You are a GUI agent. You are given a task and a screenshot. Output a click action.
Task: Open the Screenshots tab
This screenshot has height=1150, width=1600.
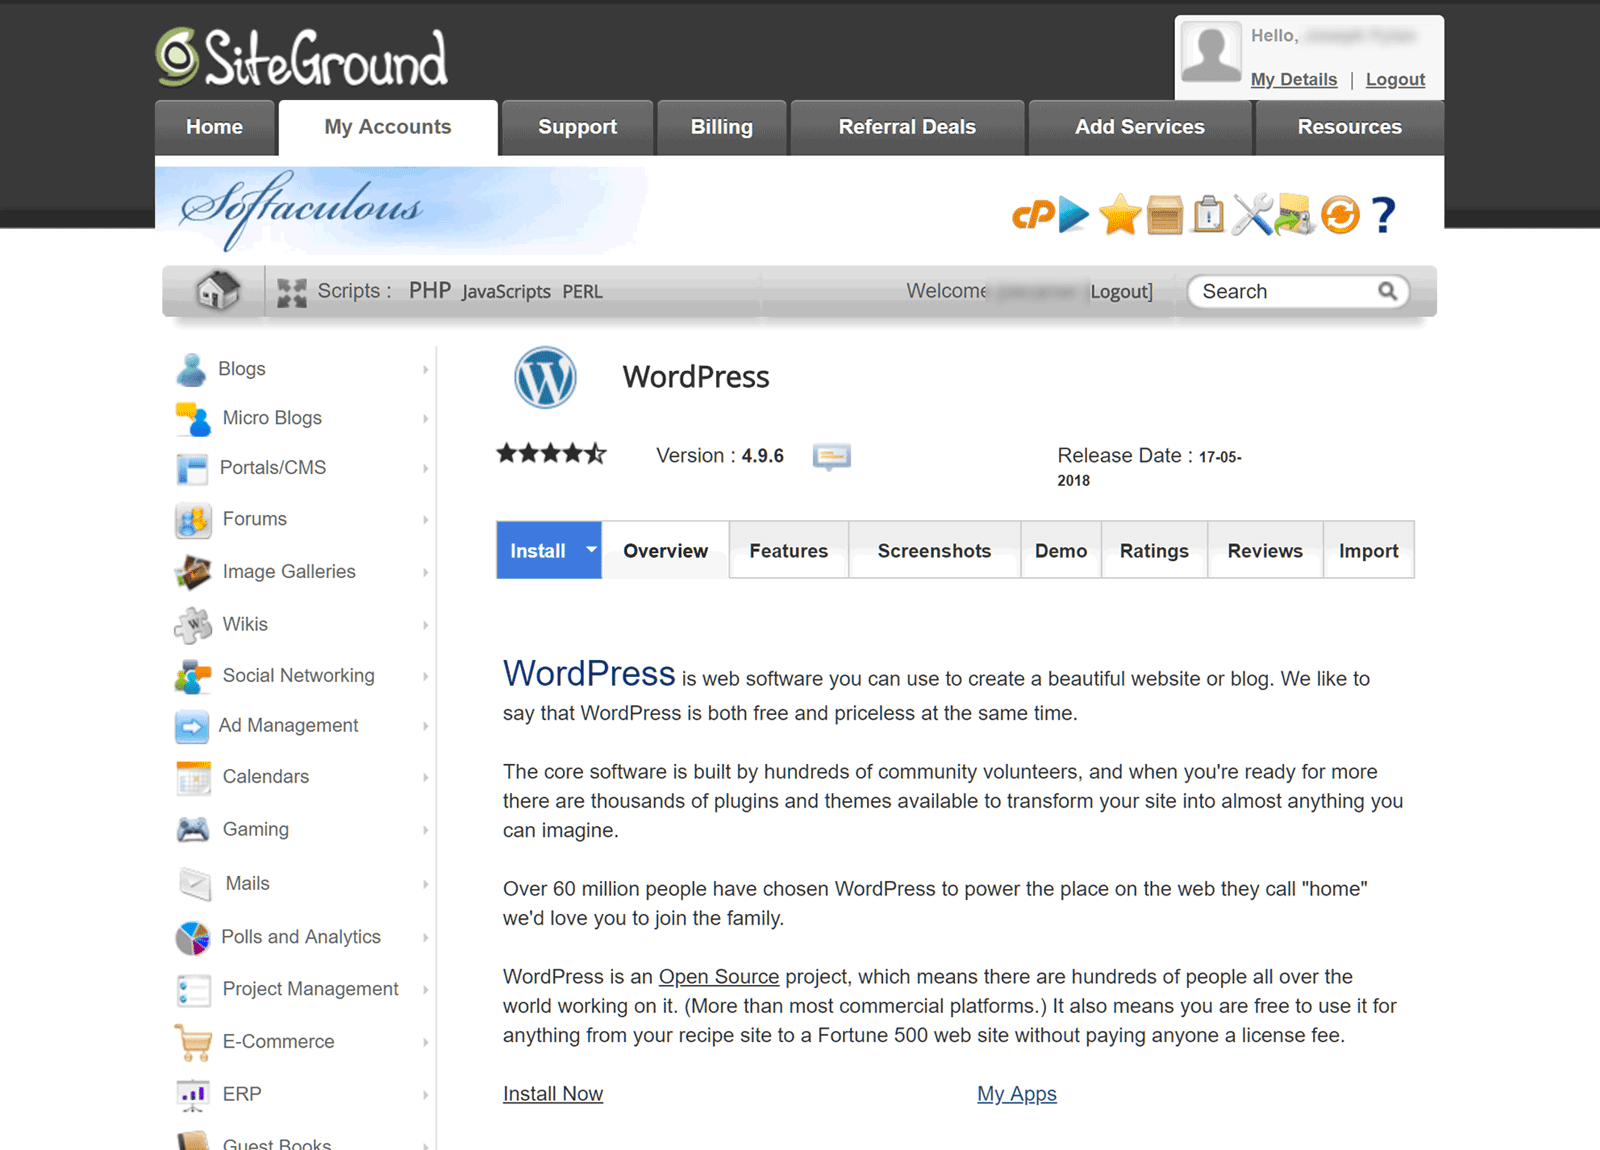coord(934,550)
